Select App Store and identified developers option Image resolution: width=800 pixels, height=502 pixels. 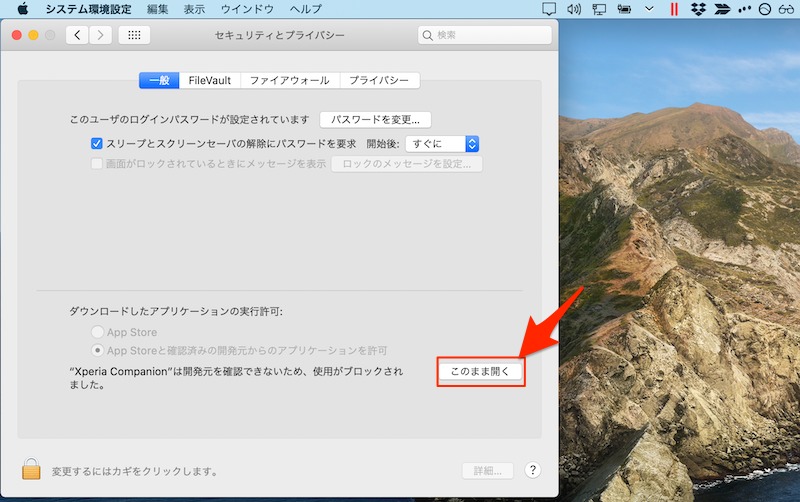coord(97,350)
